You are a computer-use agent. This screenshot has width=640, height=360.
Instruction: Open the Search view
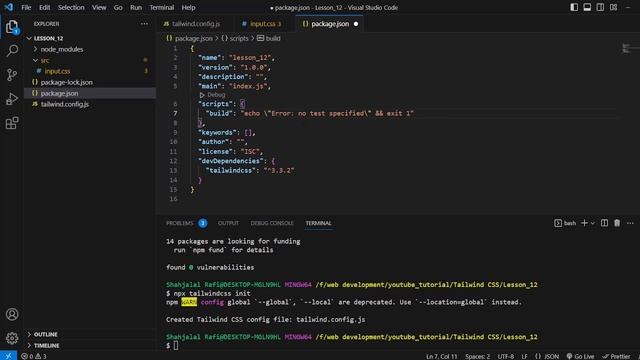click(12, 51)
